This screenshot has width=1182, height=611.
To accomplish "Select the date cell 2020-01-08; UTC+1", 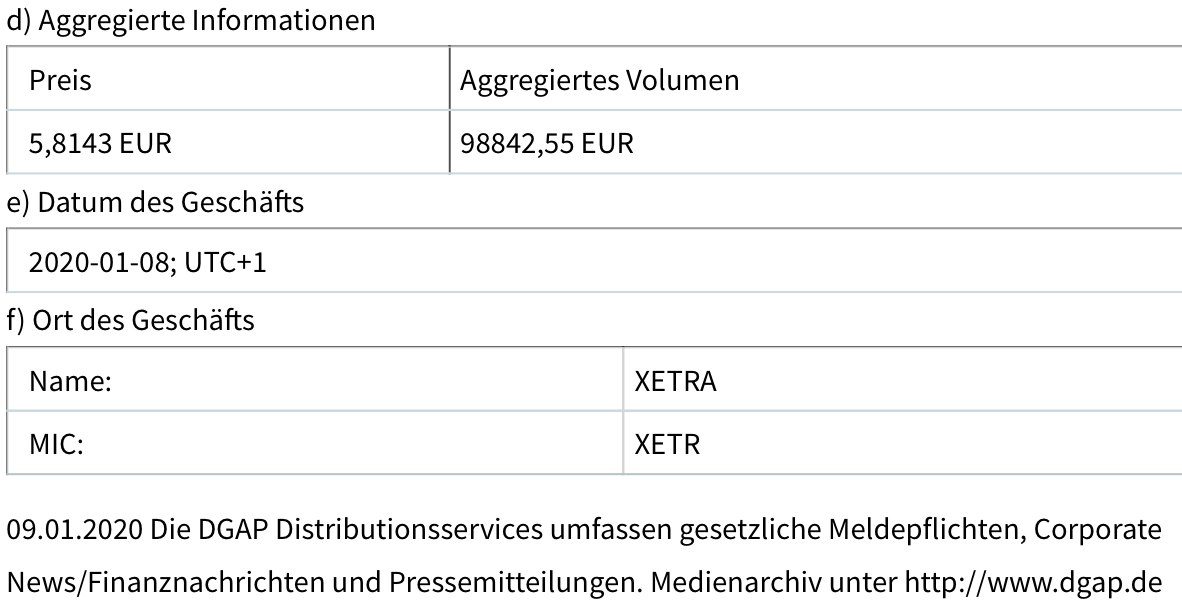I will coord(147,262).
